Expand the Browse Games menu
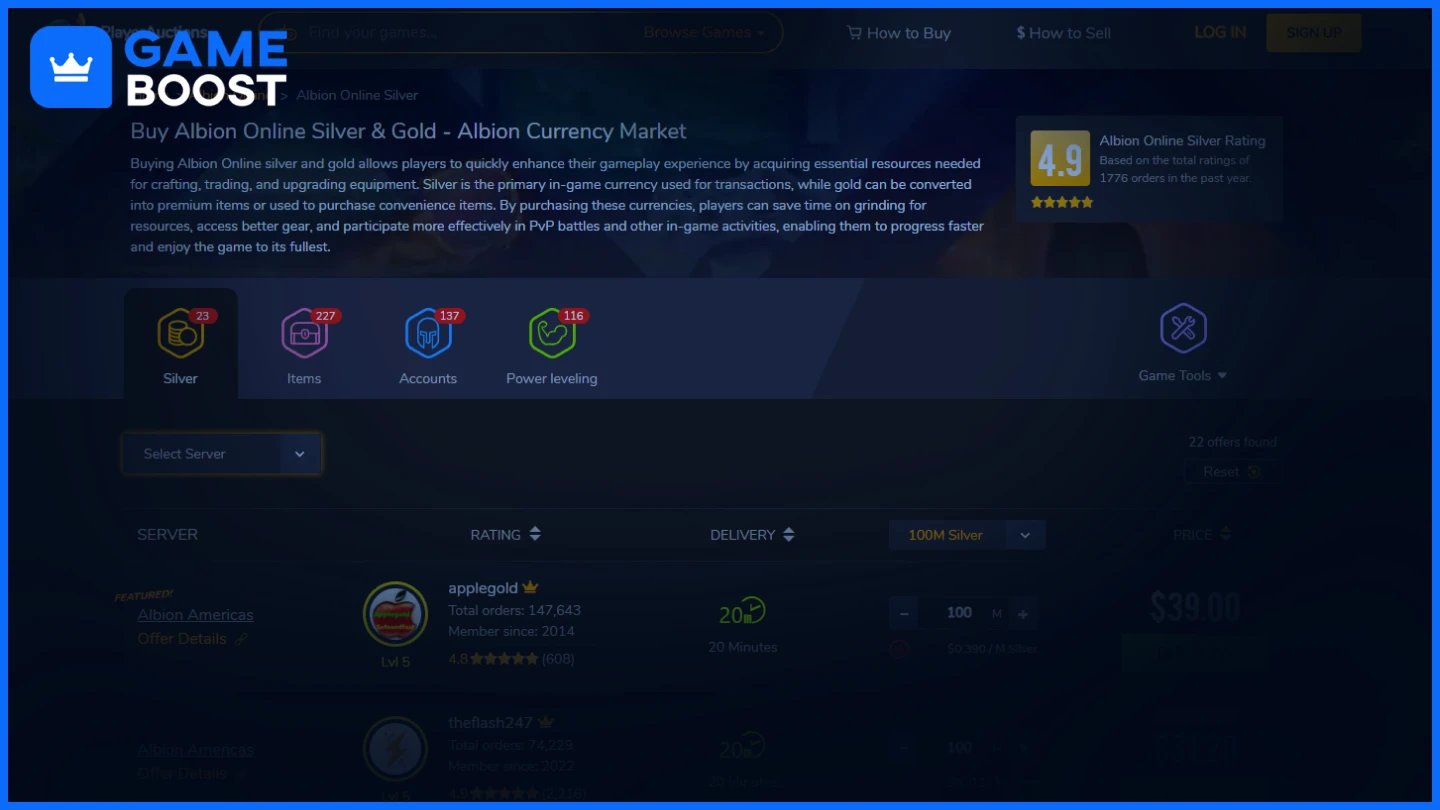This screenshot has width=1440, height=810. [704, 32]
